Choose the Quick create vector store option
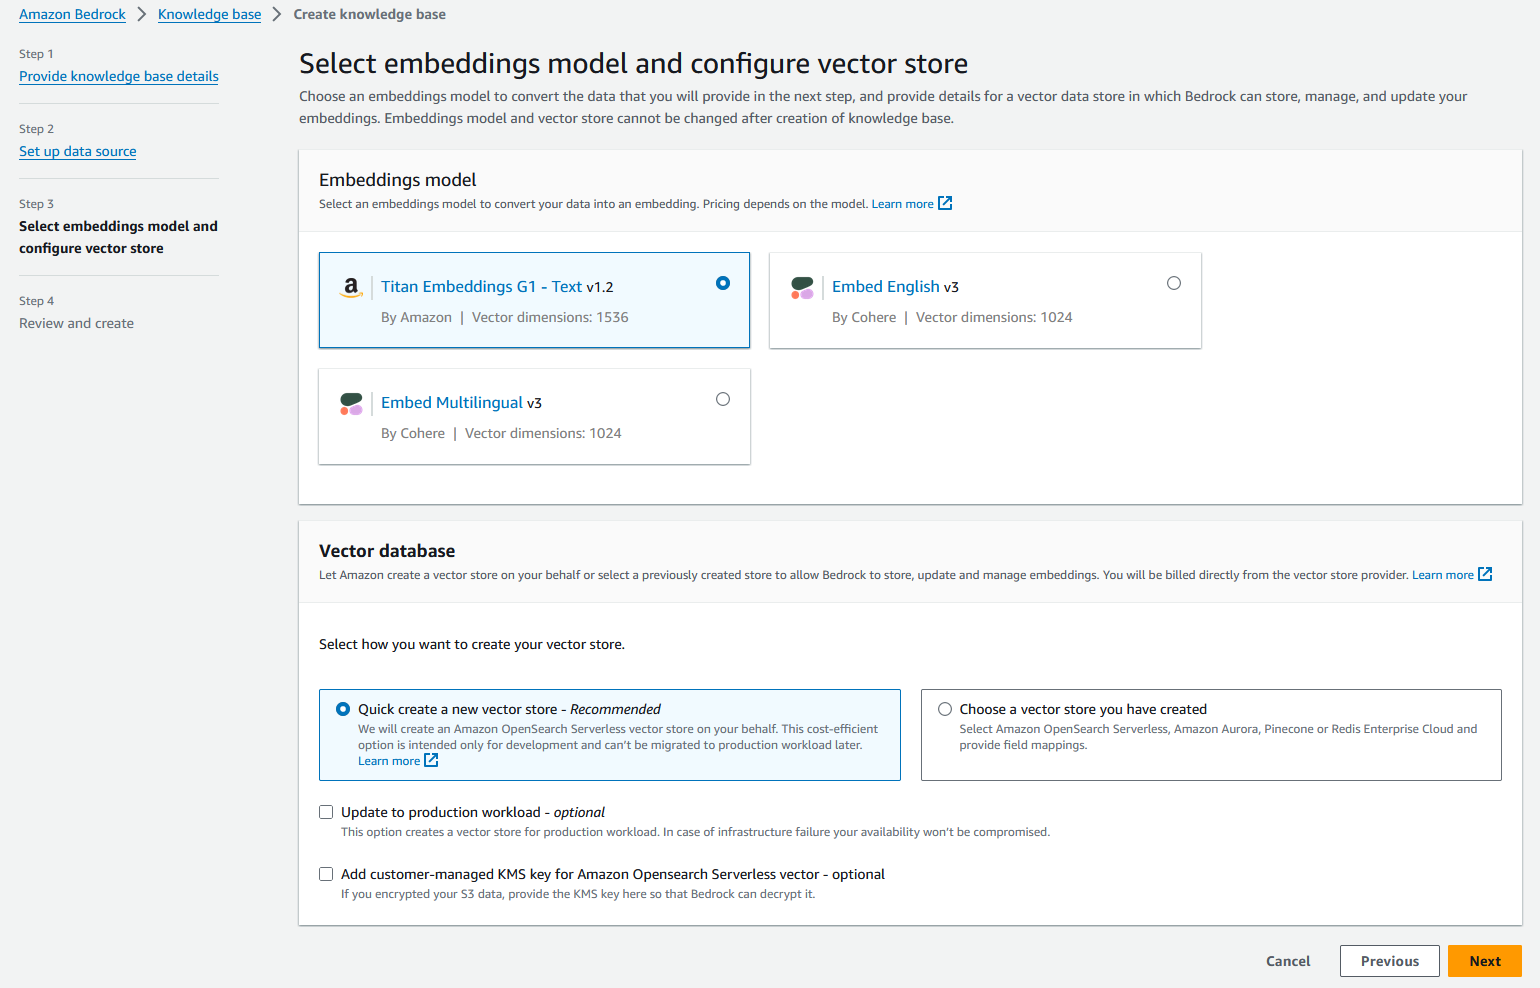This screenshot has width=1540, height=988. tap(343, 708)
